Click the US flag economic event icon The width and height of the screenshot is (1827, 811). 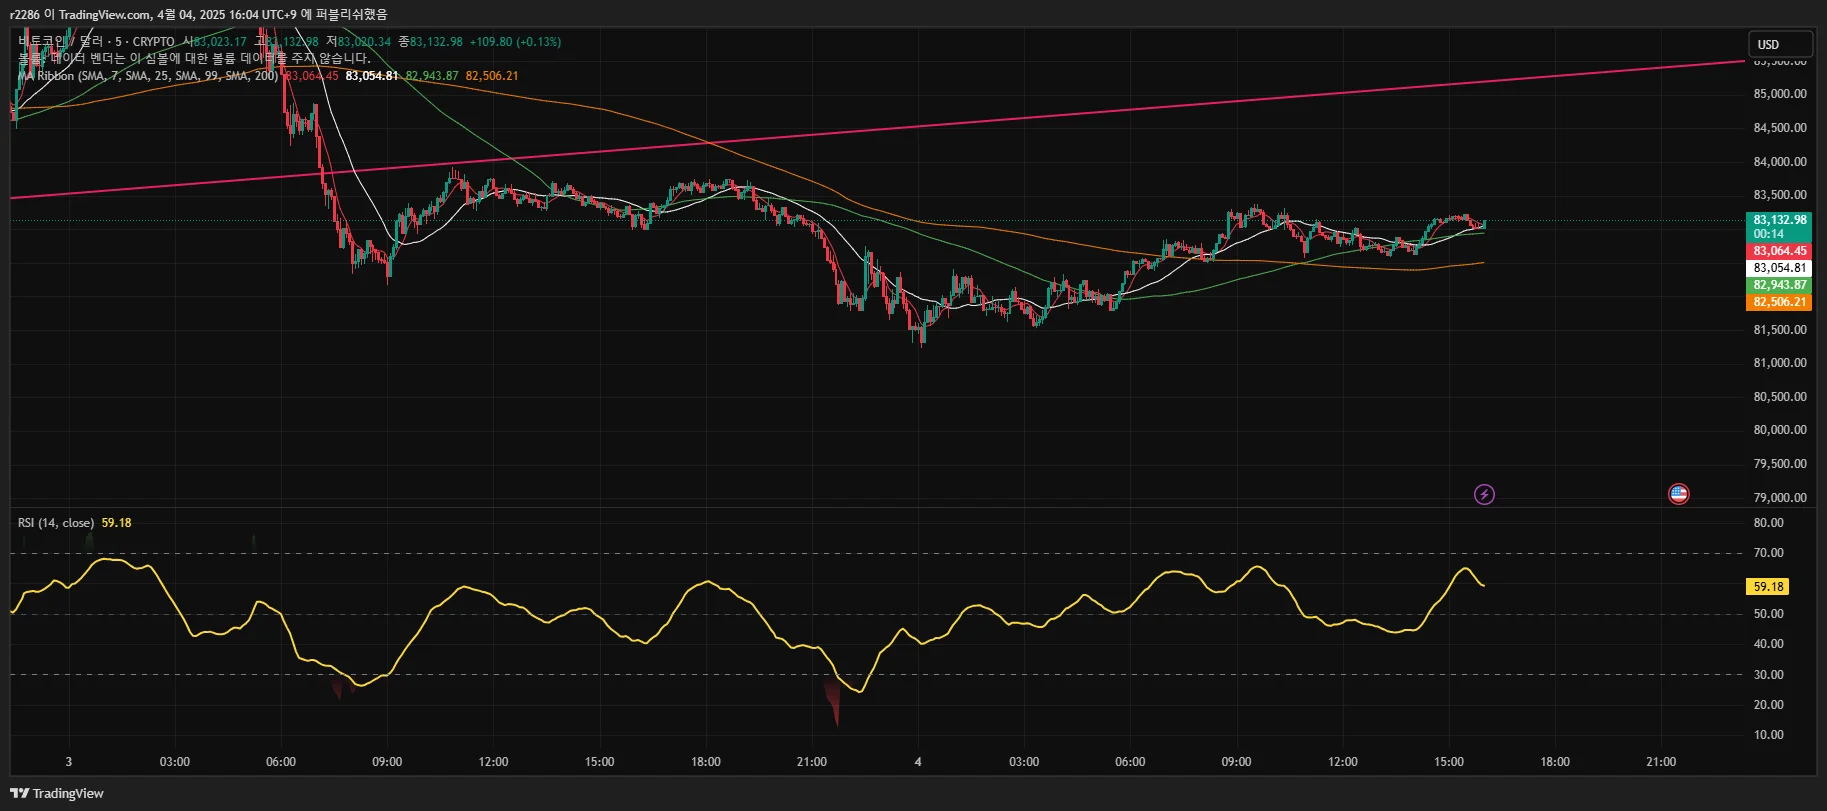[1678, 494]
